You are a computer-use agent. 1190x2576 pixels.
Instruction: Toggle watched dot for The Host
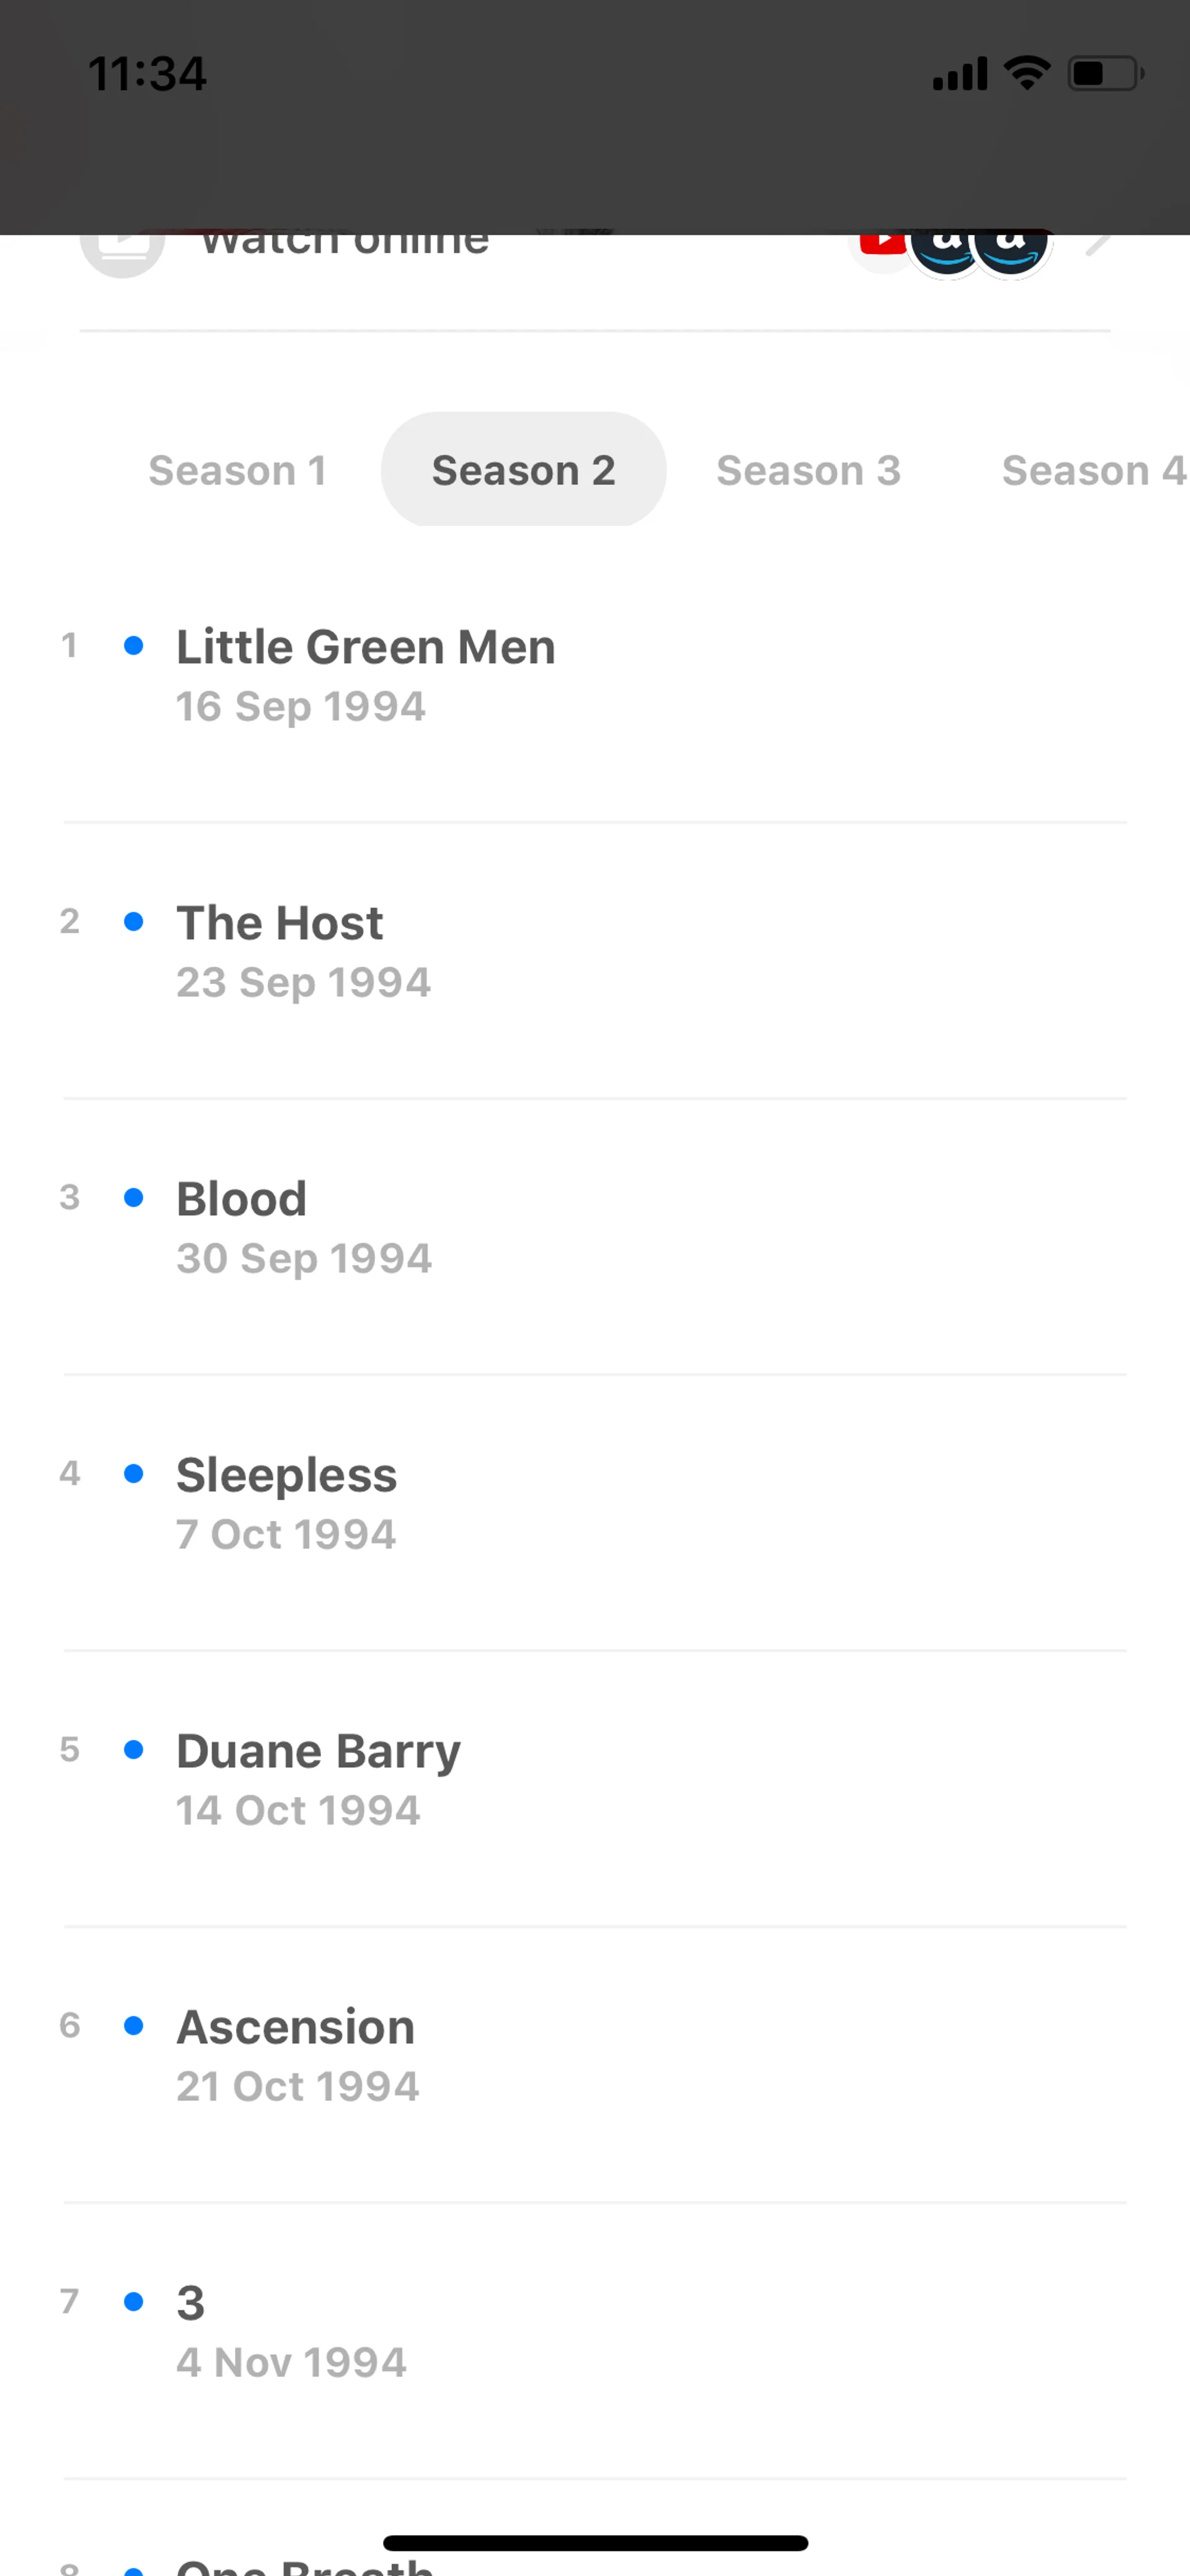[133, 922]
